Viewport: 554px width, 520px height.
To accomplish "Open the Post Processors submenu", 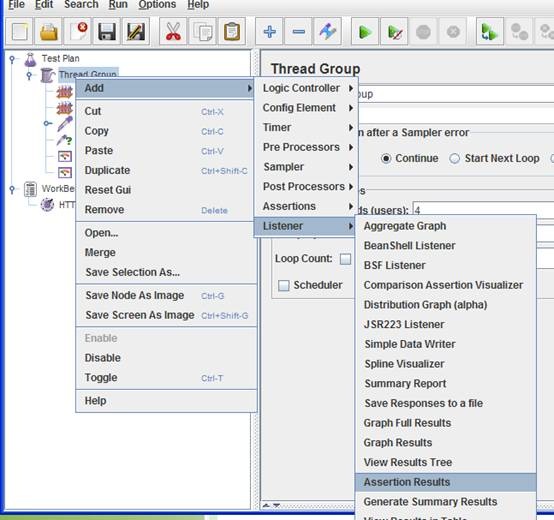I will [306, 187].
